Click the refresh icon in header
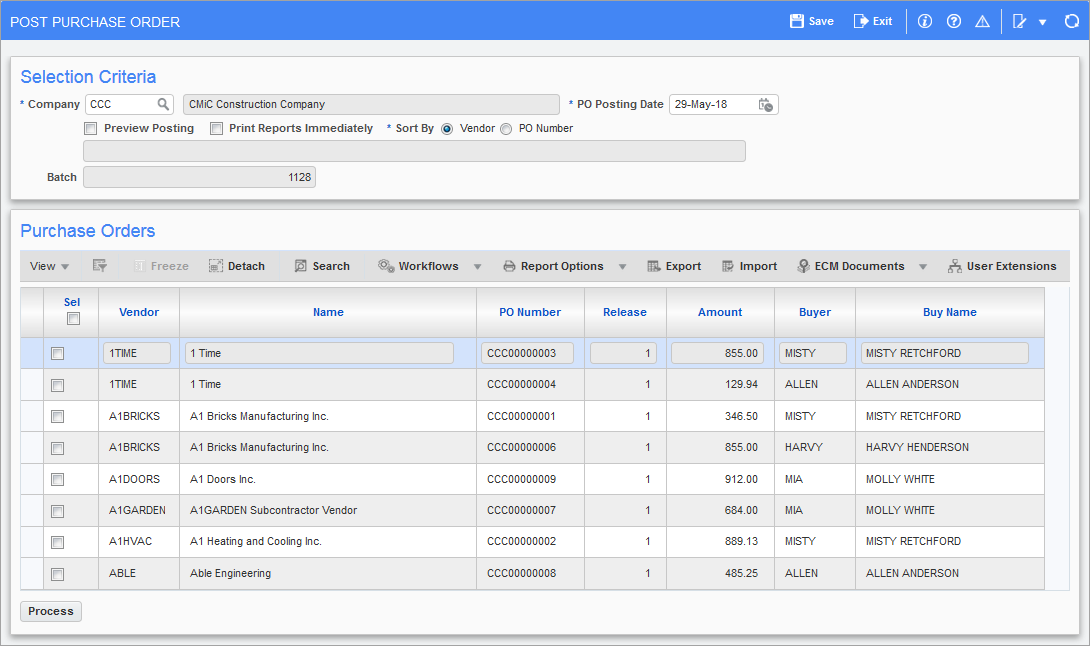1090x646 pixels. tap(1071, 21)
